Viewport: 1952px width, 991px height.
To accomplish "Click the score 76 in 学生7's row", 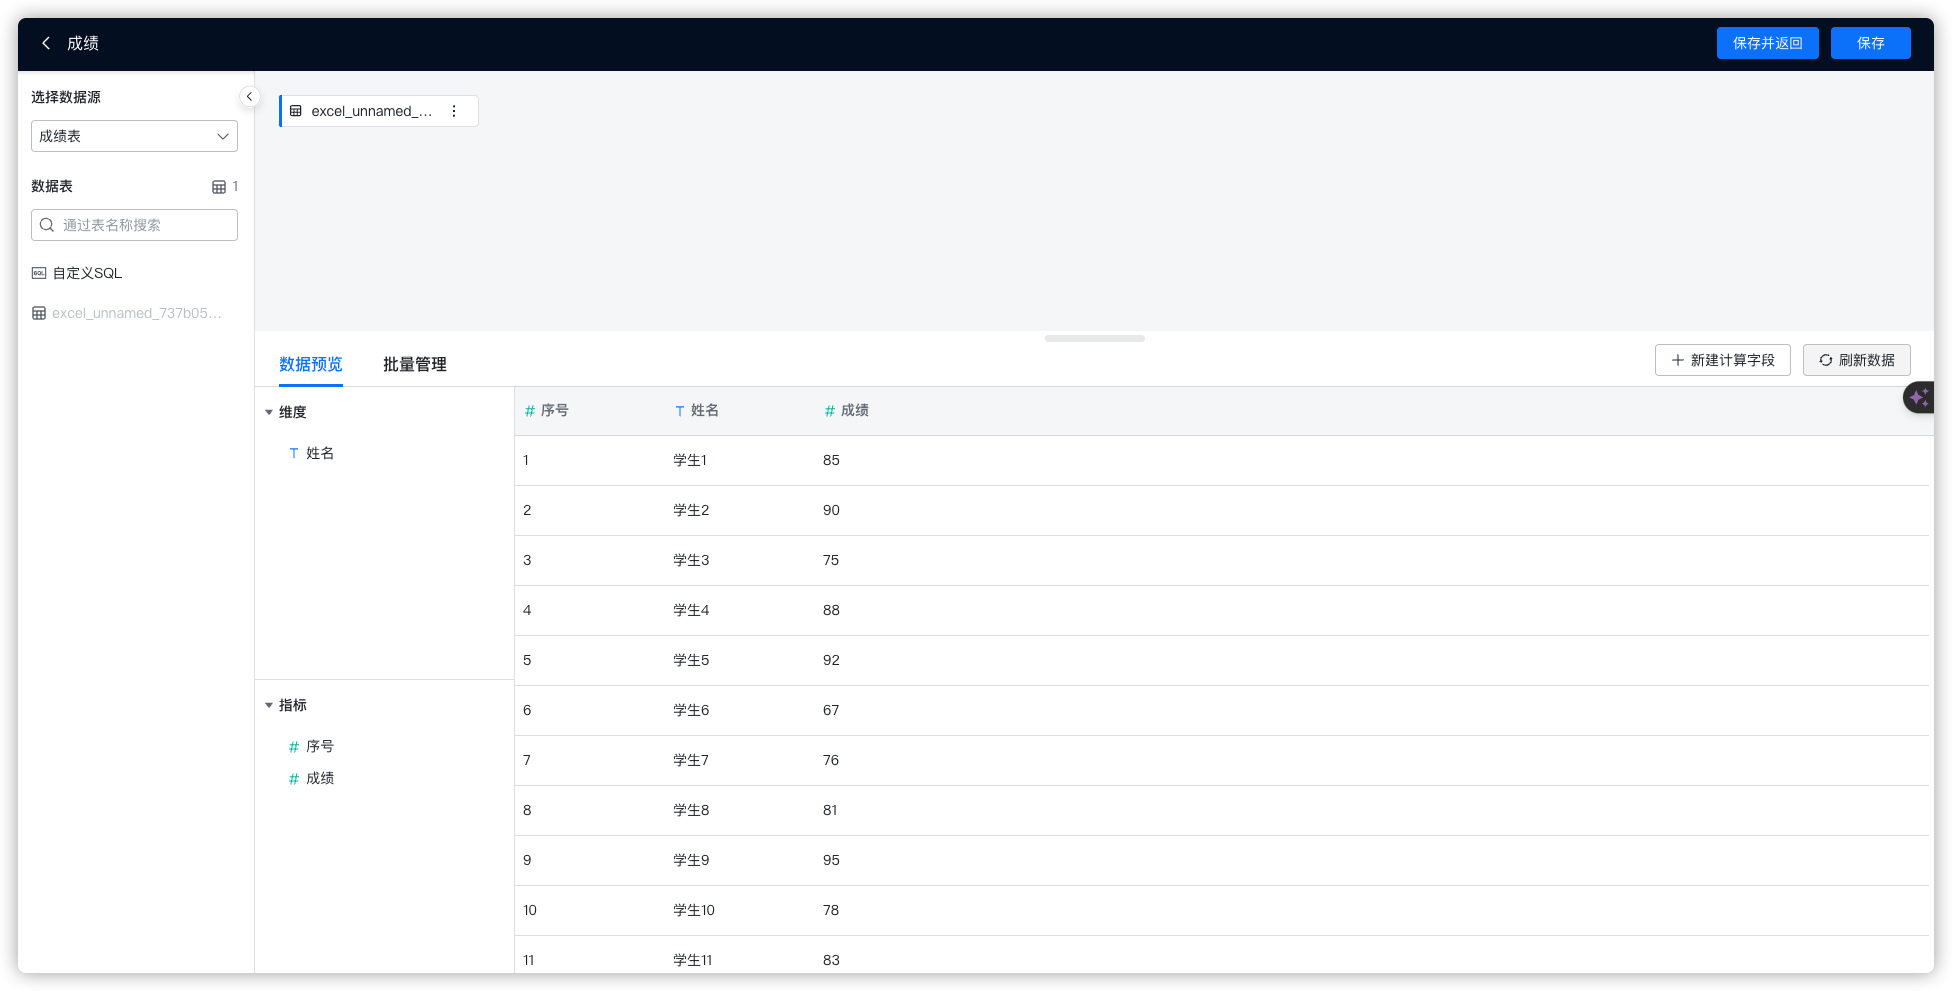I will point(831,760).
